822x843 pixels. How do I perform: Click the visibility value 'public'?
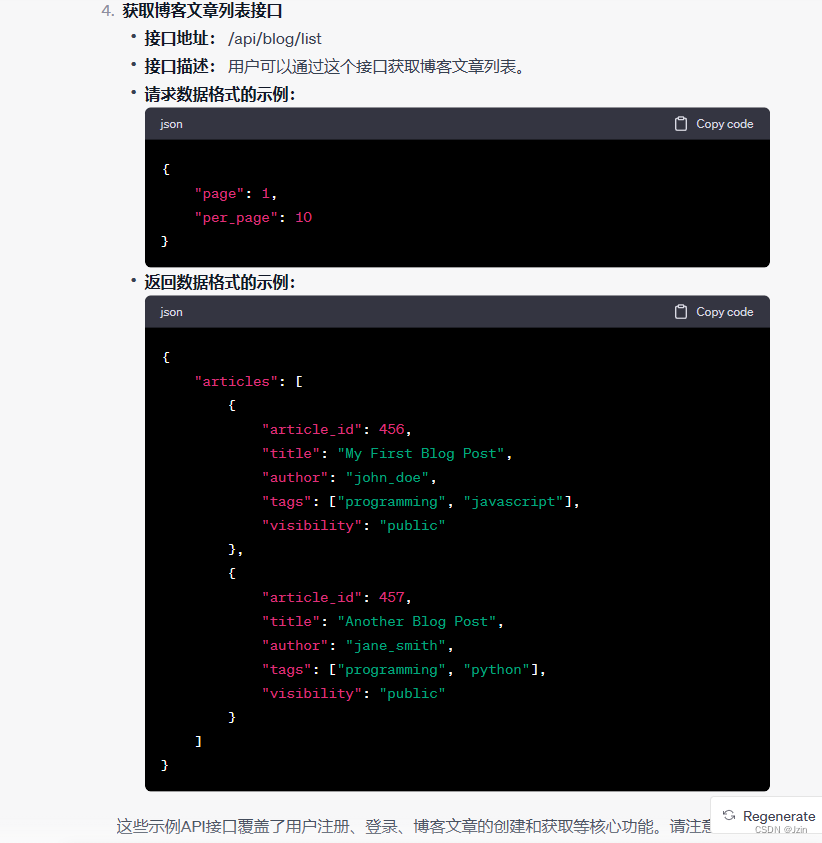point(412,525)
